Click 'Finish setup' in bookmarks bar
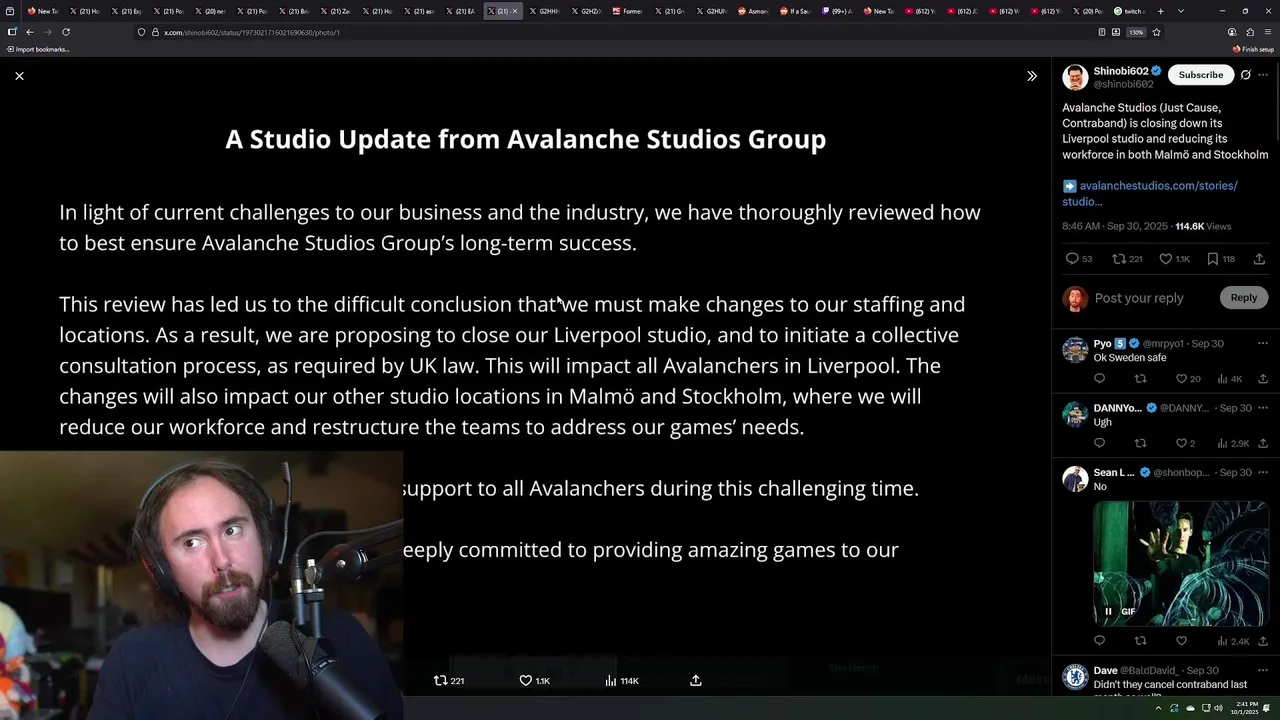 pos(1254,49)
